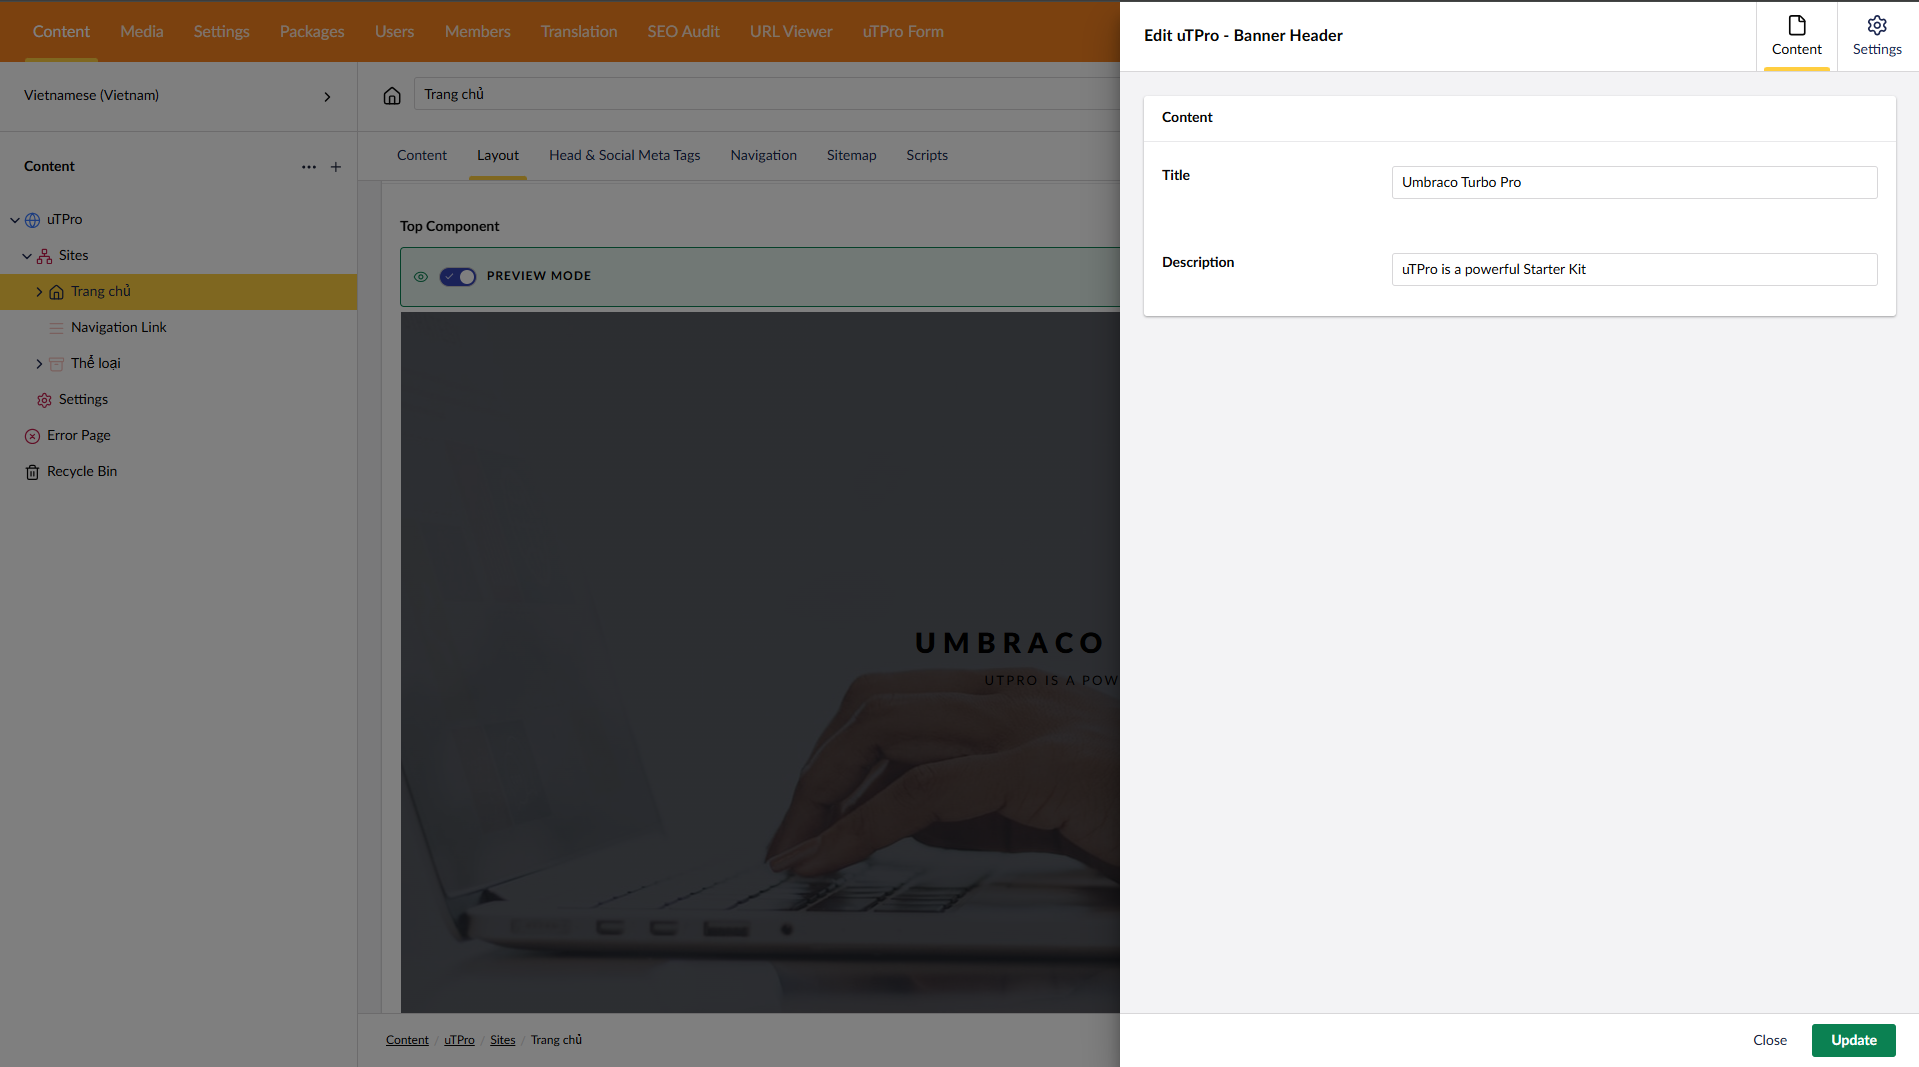Follow the Content breadcrumb link

(407, 1041)
